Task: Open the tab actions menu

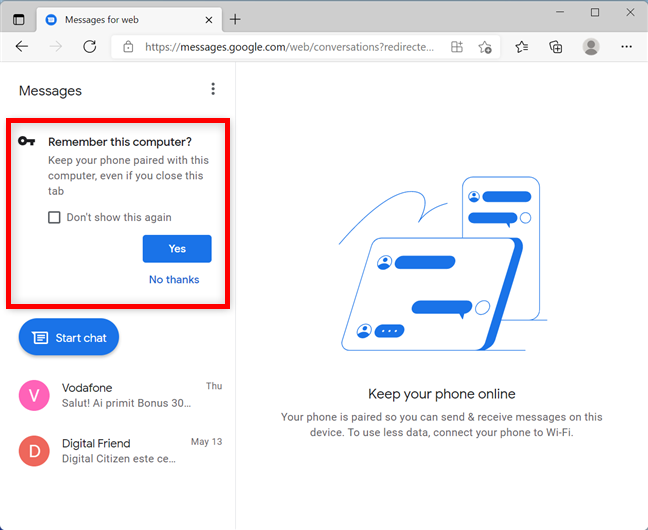Action: point(19,19)
